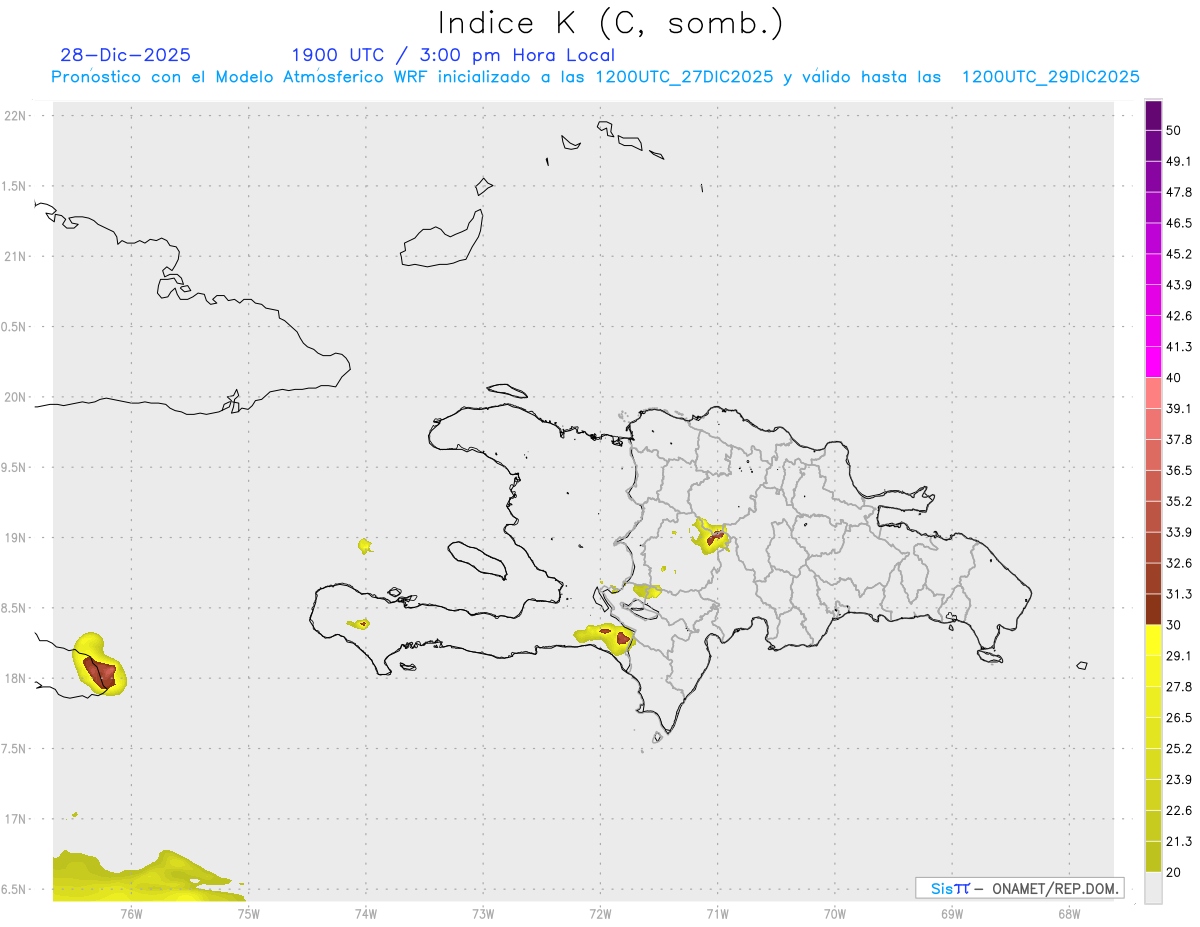Click the legend value "22.6"
This screenshot has width=1200, height=927.
tap(1179, 811)
